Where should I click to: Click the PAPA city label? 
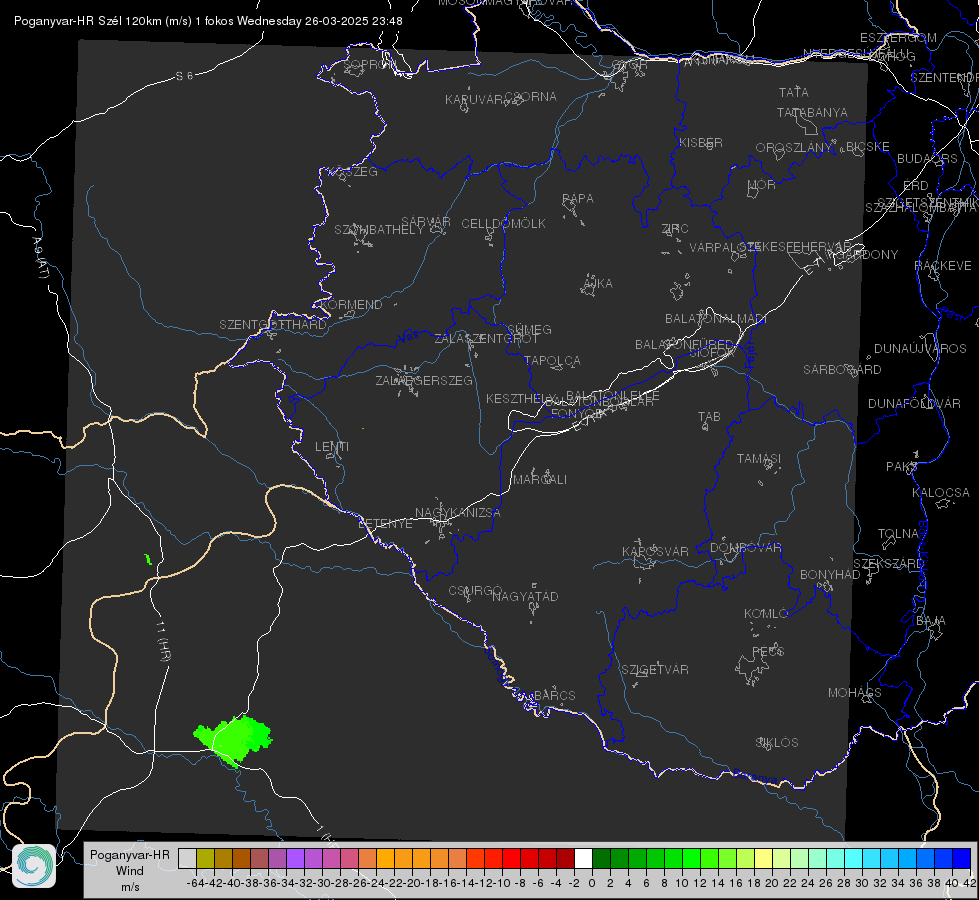(578, 198)
